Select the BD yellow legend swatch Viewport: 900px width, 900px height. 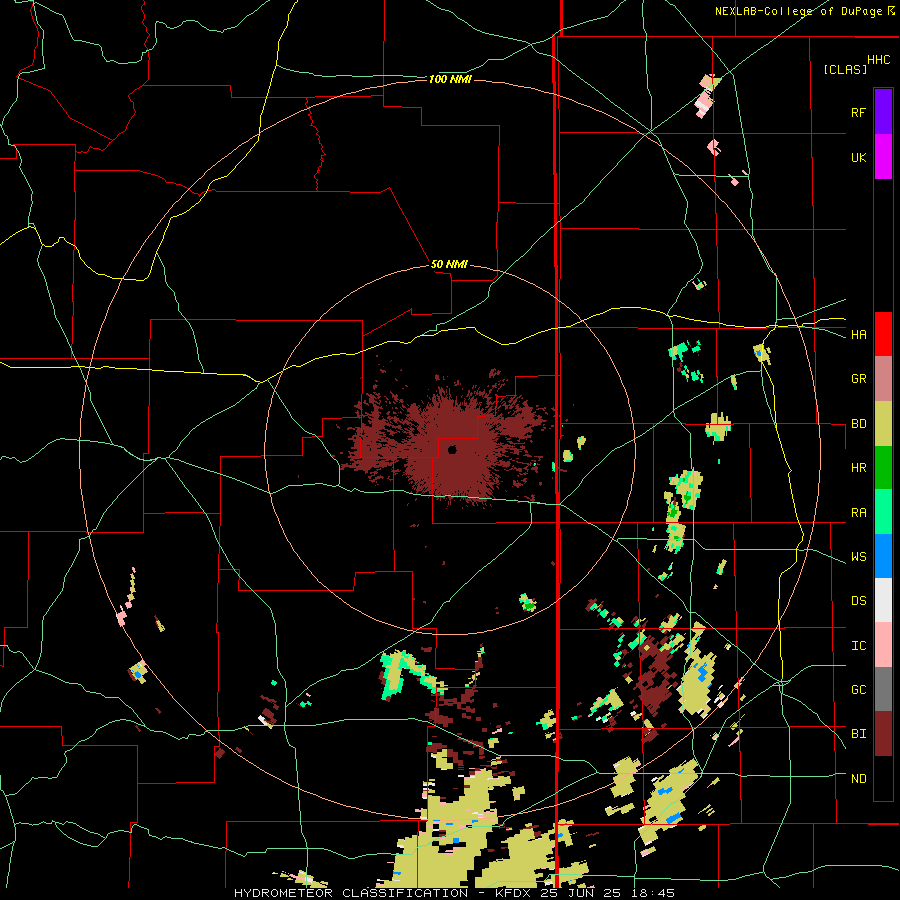(x=883, y=424)
